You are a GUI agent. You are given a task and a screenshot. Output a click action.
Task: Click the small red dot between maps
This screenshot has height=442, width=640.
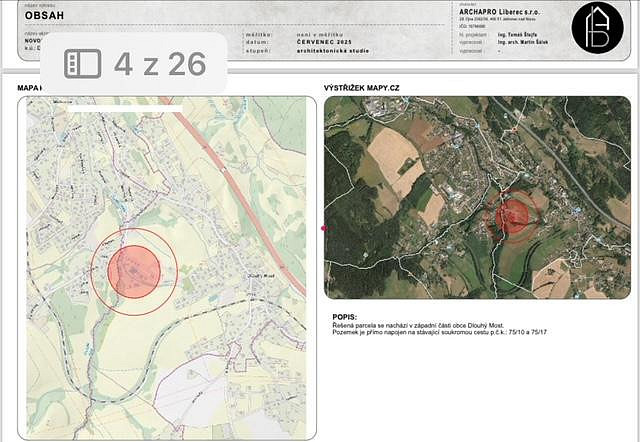click(323, 228)
